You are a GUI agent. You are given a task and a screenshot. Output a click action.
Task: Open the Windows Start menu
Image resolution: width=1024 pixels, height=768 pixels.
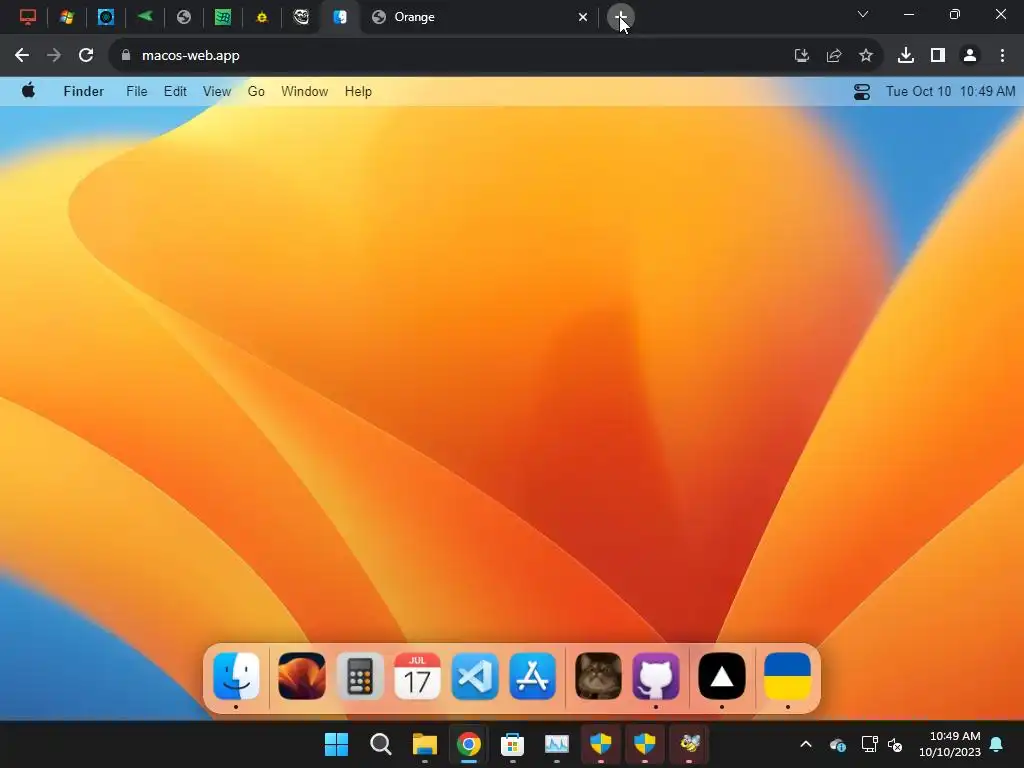click(x=337, y=744)
